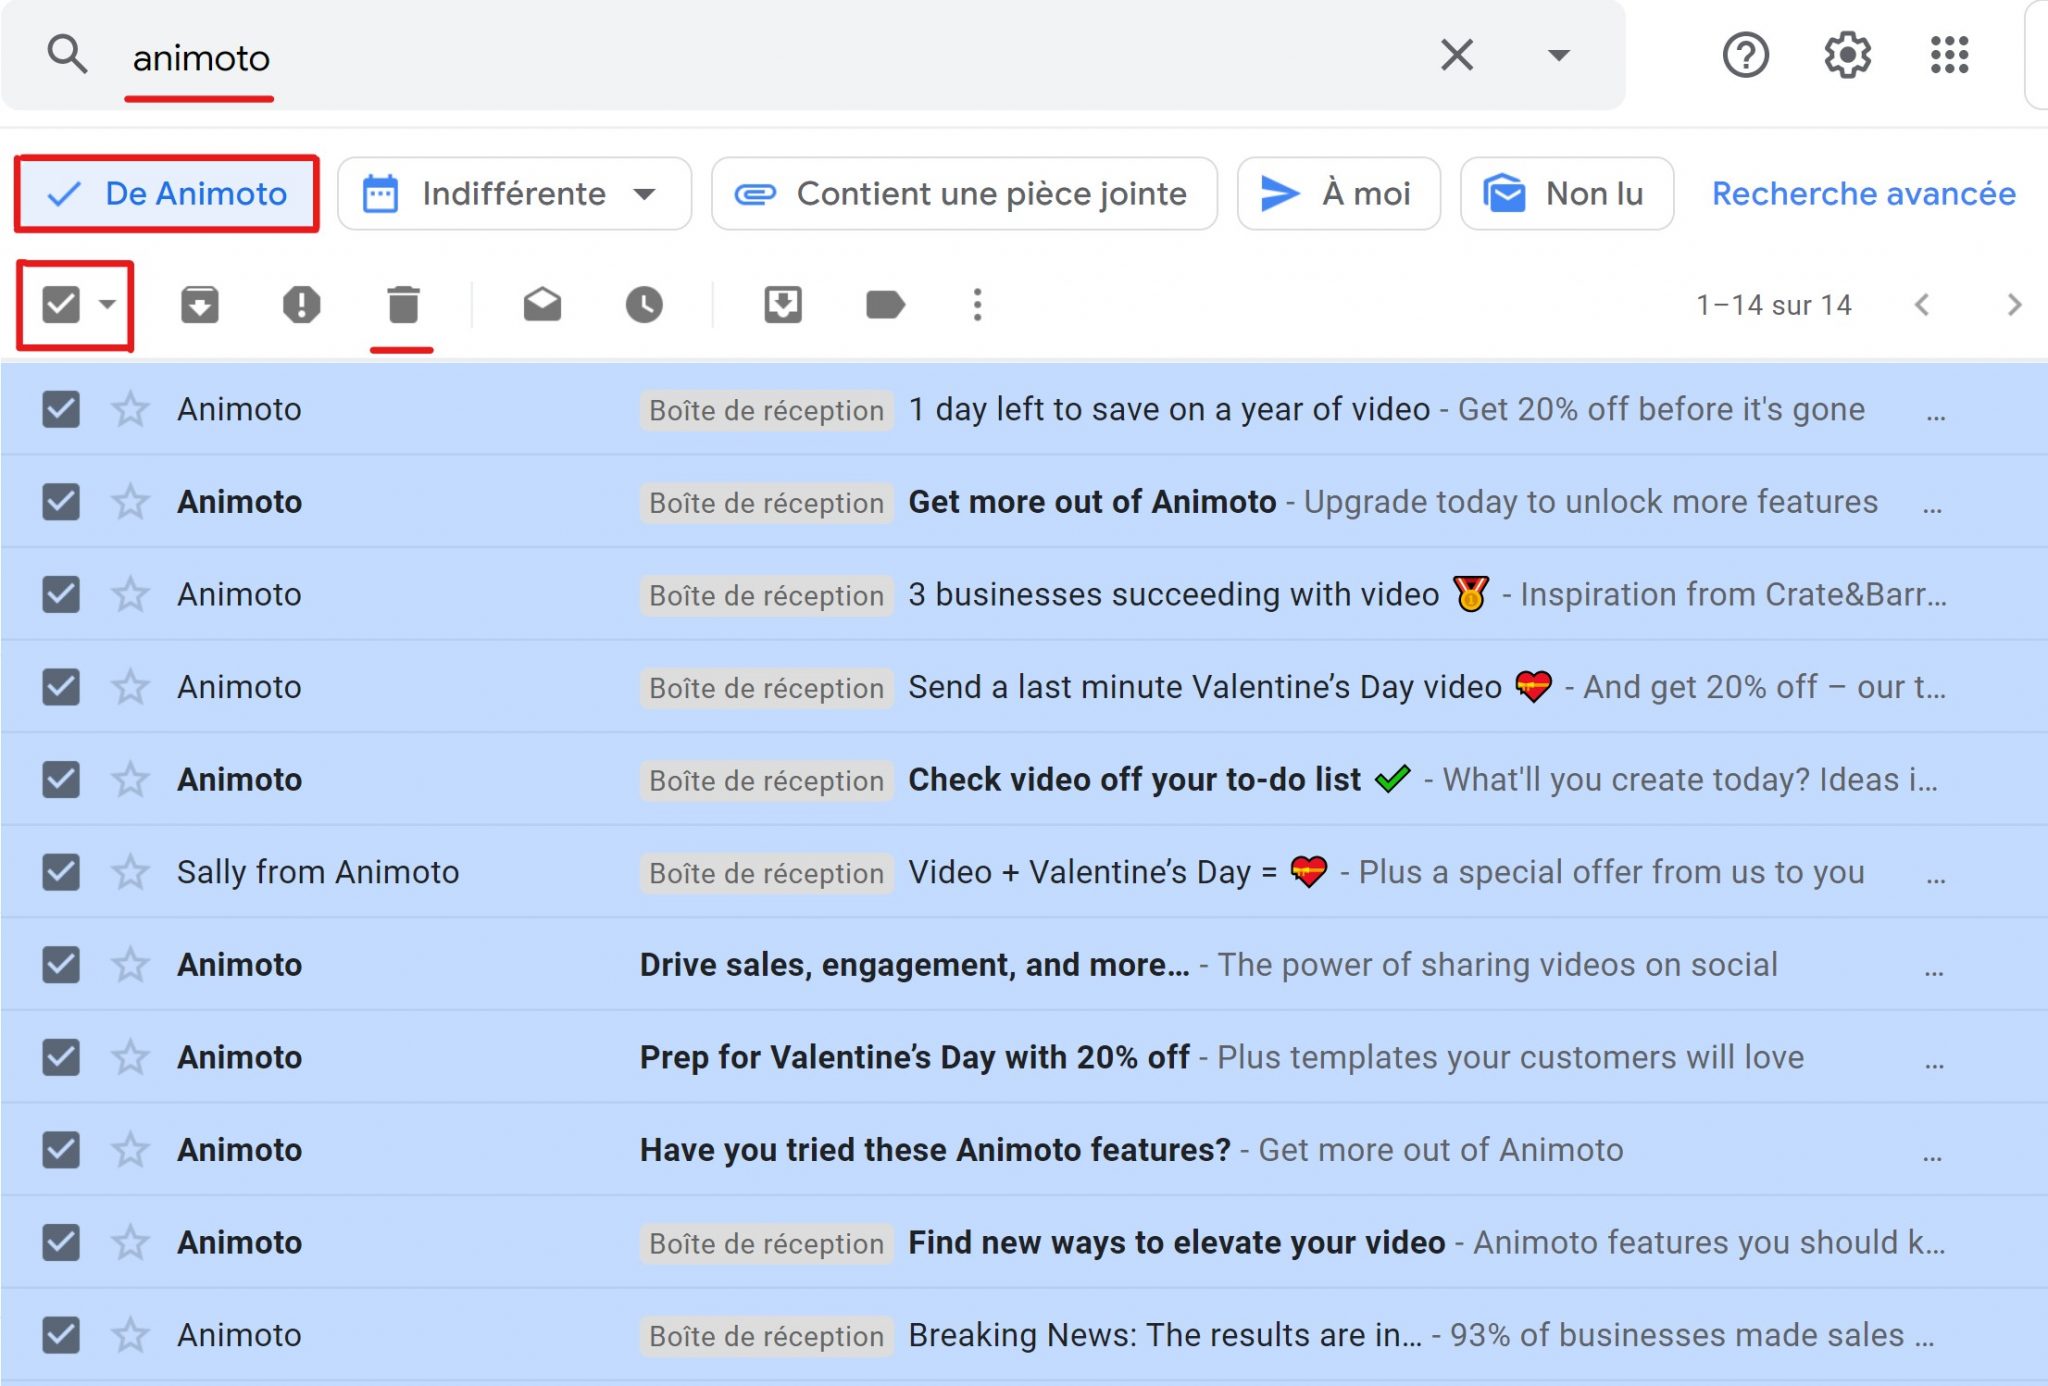Image resolution: width=2048 pixels, height=1386 pixels.
Task: Toggle the select-all checkbox
Action: pyautogui.click(x=61, y=304)
